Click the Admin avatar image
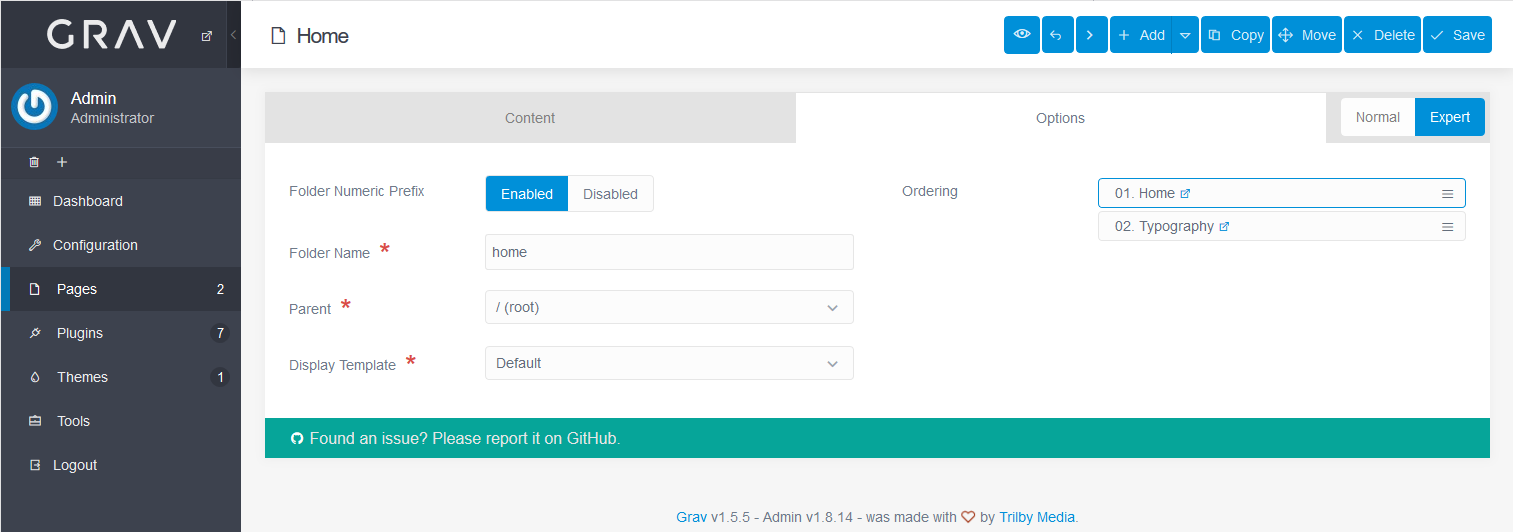The image size is (1513, 532). tap(34, 107)
